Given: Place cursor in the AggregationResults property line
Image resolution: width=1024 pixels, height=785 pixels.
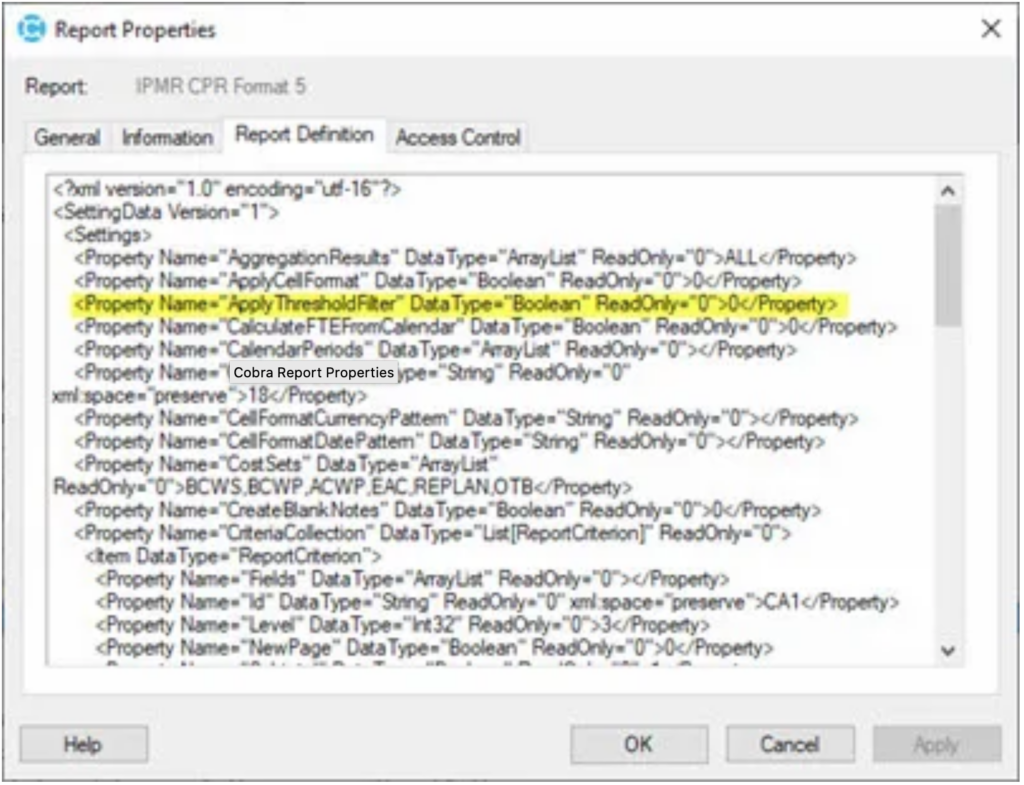Looking at the screenshot, I should point(465,258).
